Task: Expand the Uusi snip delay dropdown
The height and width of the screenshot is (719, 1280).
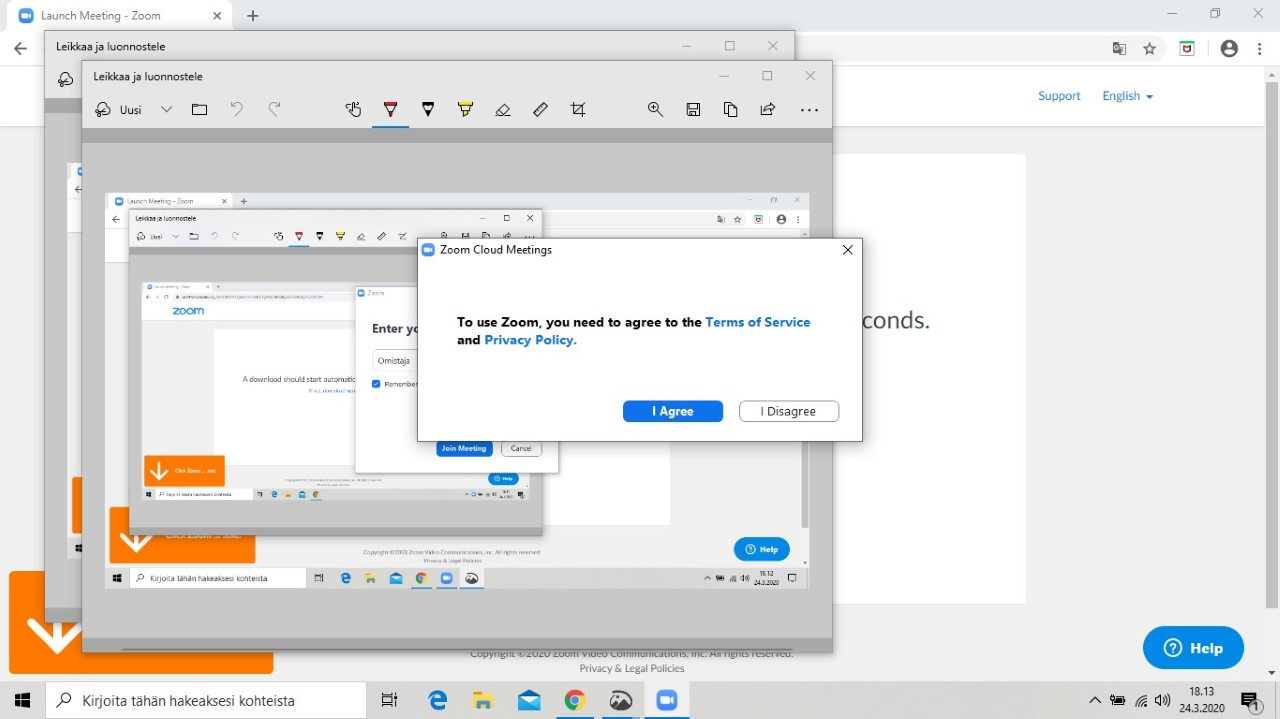Action: click(167, 110)
